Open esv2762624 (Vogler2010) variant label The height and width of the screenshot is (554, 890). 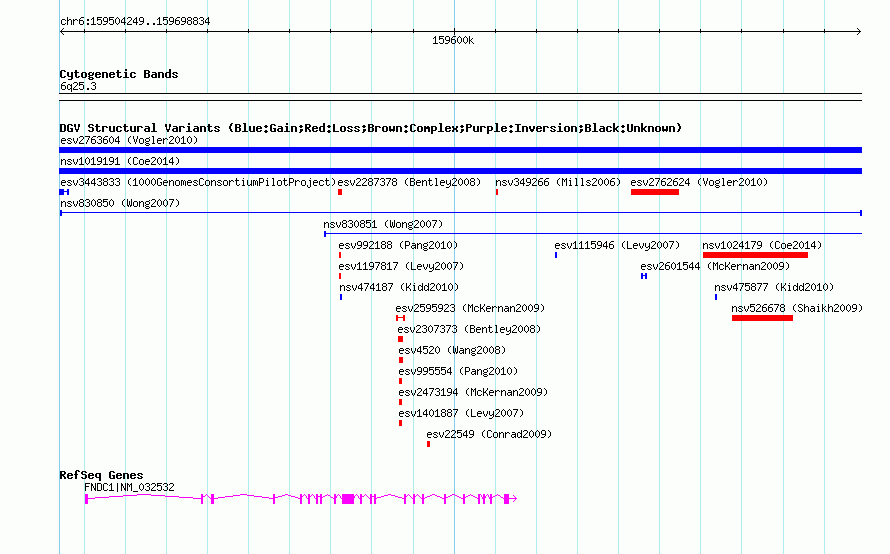[699, 182]
